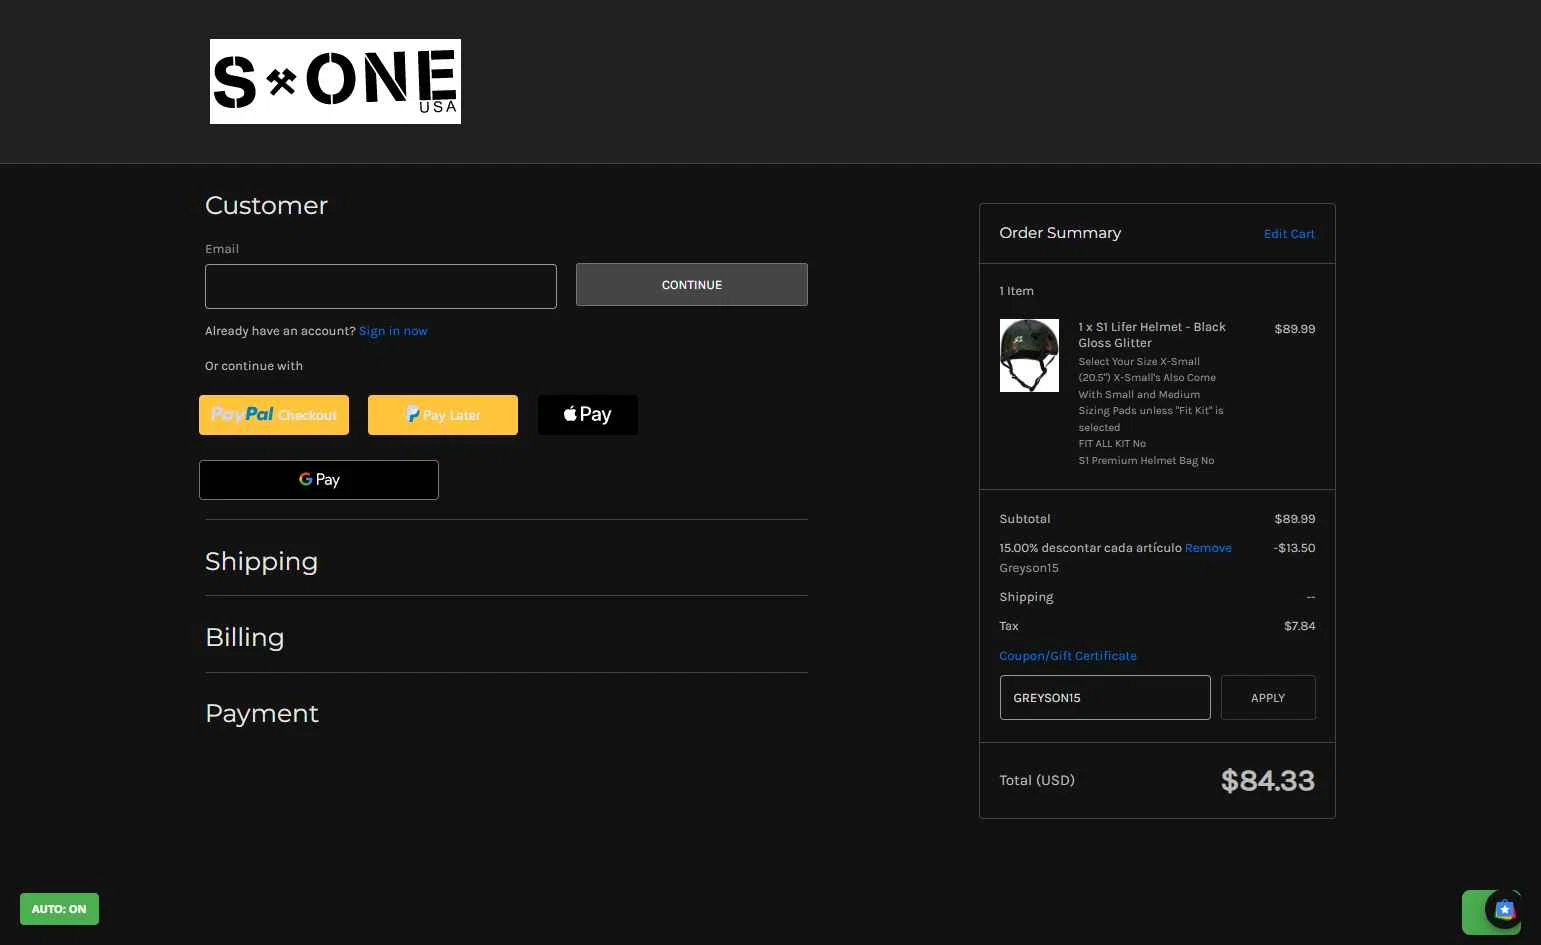Click the $84.33 total amount

click(1268, 780)
